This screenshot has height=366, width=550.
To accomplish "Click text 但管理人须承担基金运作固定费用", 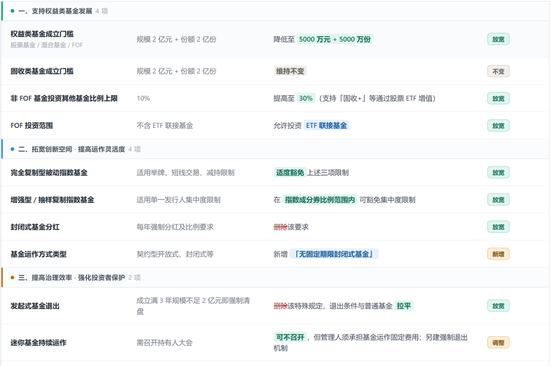I will 366,337.
